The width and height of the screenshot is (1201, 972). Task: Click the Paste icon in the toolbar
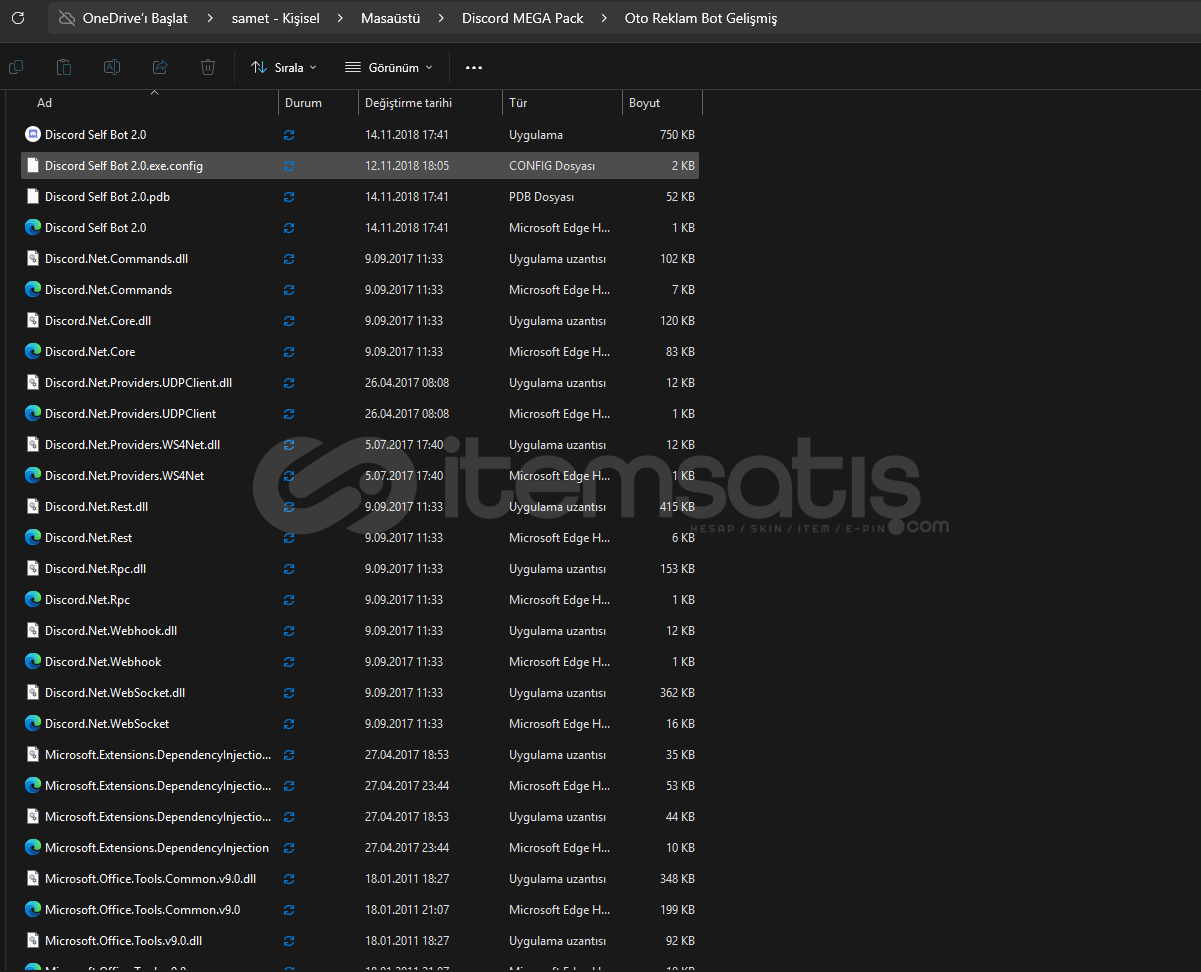pos(64,67)
